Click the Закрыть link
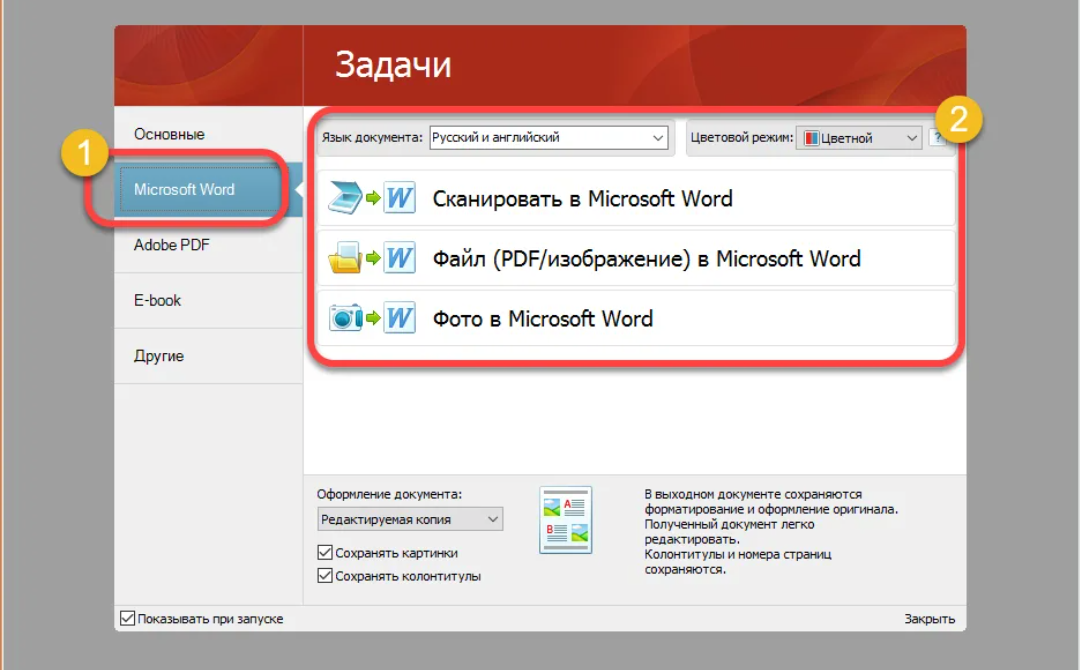This screenshot has height=670, width=1080. [x=929, y=619]
